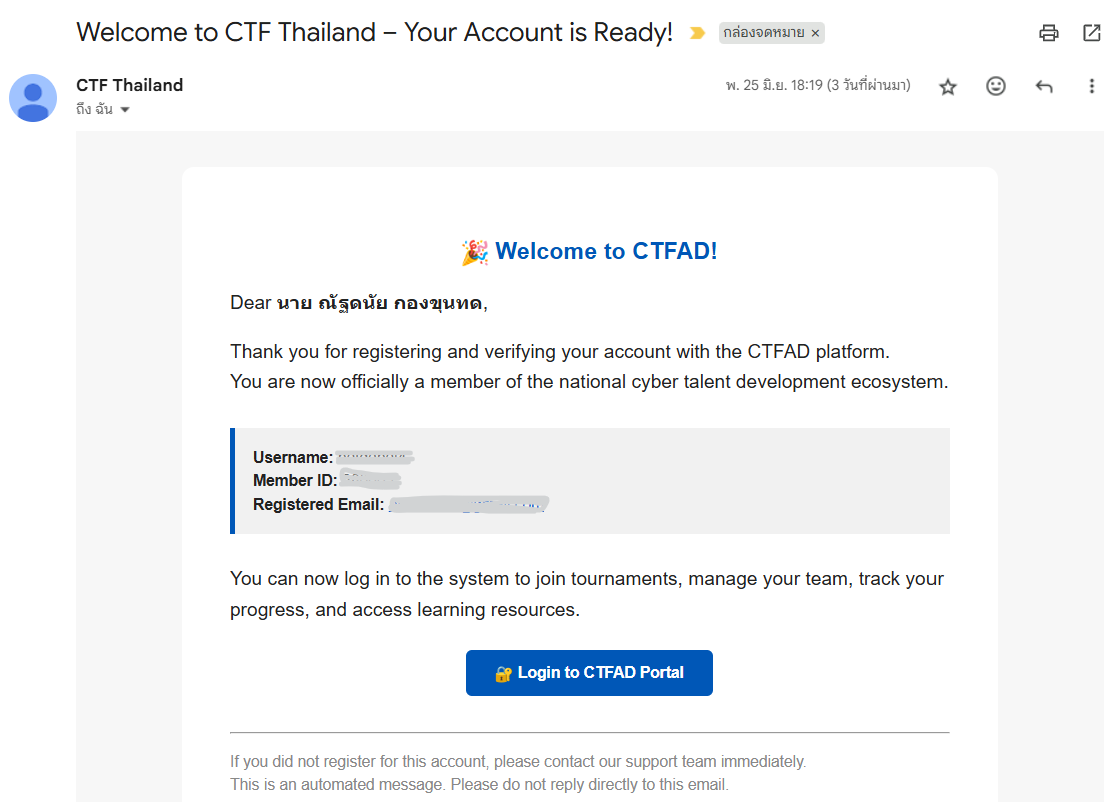Open the more options three-dot menu
The height and width of the screenshot is (802, 1113).
pyautogui.click(x=1091, y=86)
